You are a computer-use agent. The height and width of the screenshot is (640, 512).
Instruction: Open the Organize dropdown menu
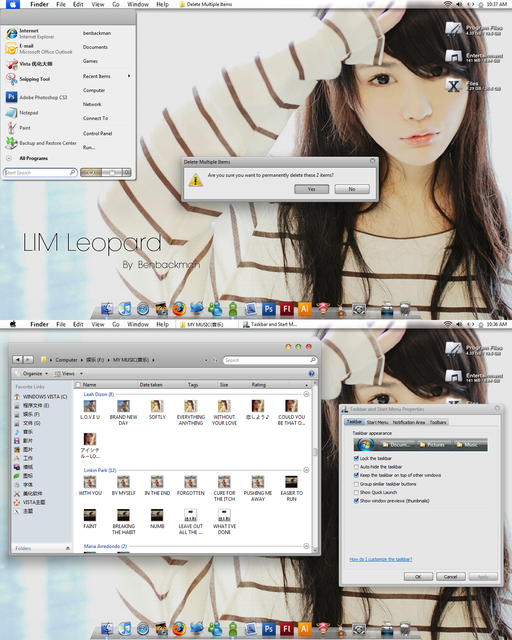click(31, 373)
